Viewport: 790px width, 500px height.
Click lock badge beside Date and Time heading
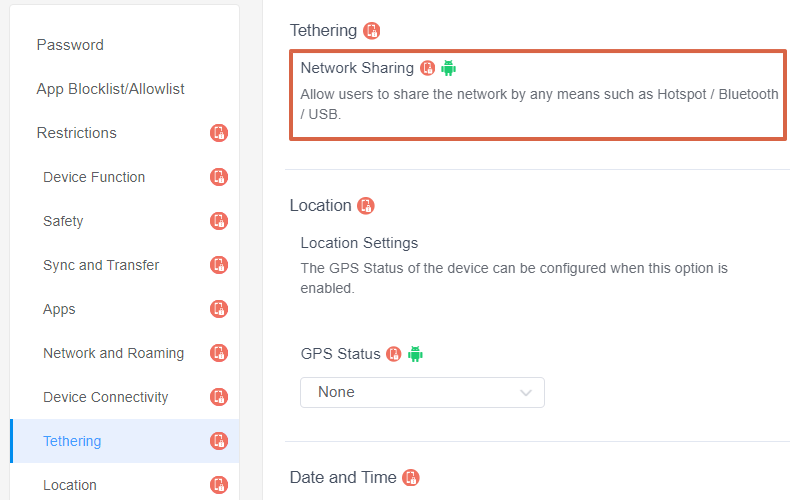click(411, 477)
